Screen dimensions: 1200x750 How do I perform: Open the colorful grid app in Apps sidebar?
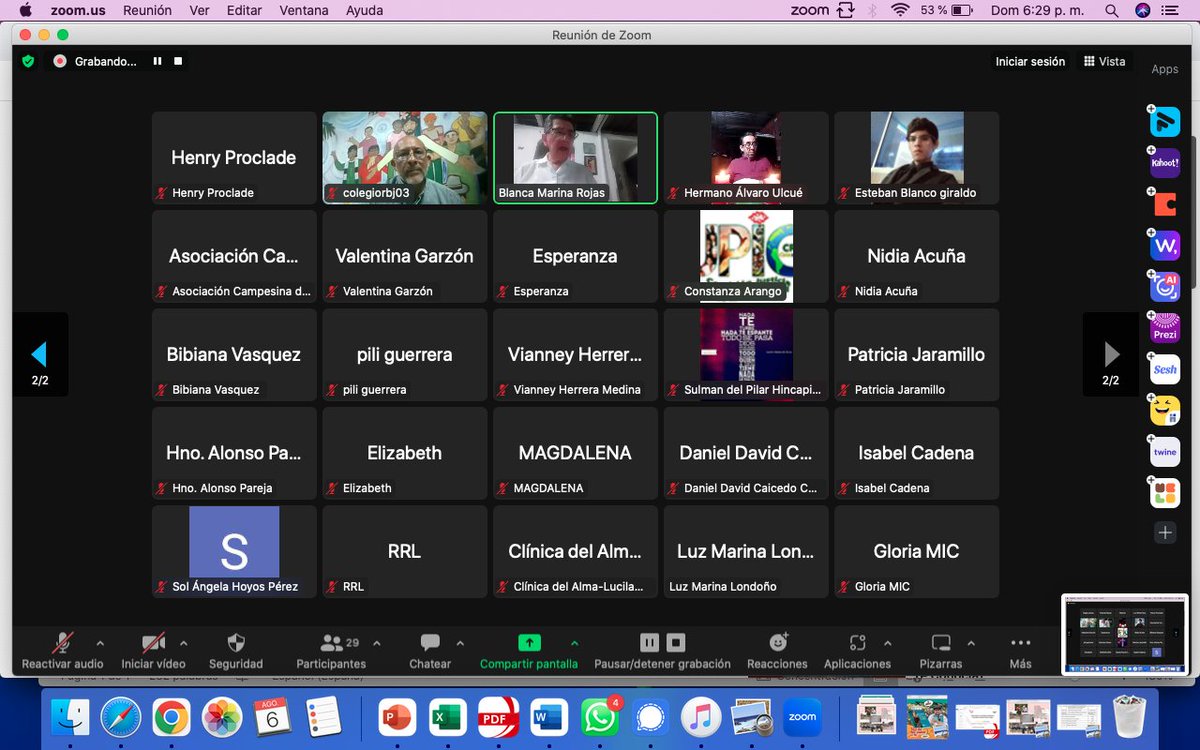[1165, 492]
